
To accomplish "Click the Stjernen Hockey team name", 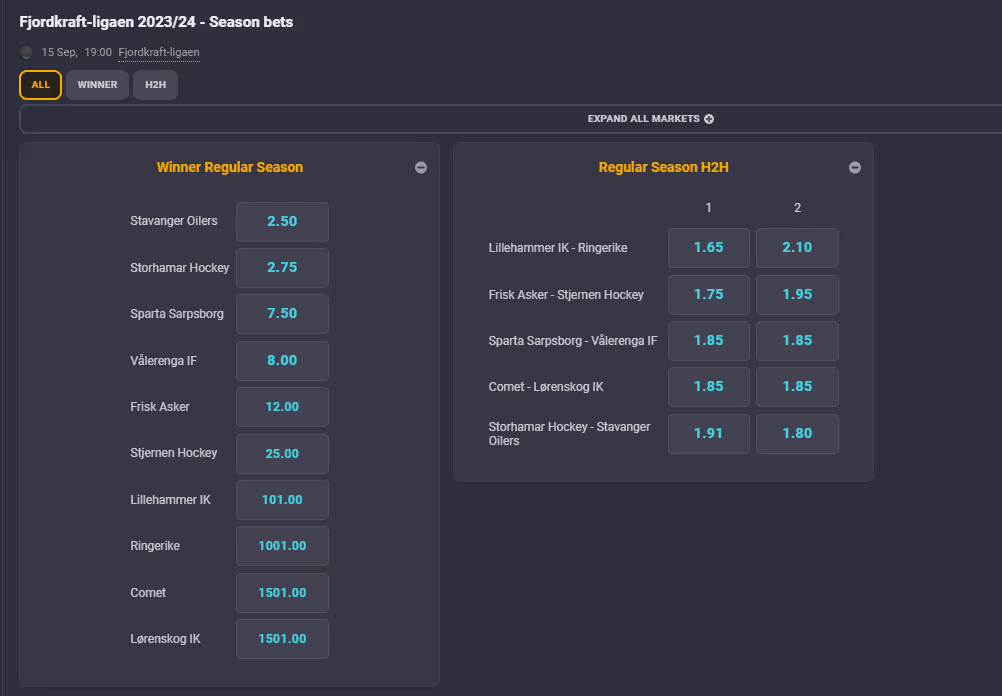I will 174,453.
